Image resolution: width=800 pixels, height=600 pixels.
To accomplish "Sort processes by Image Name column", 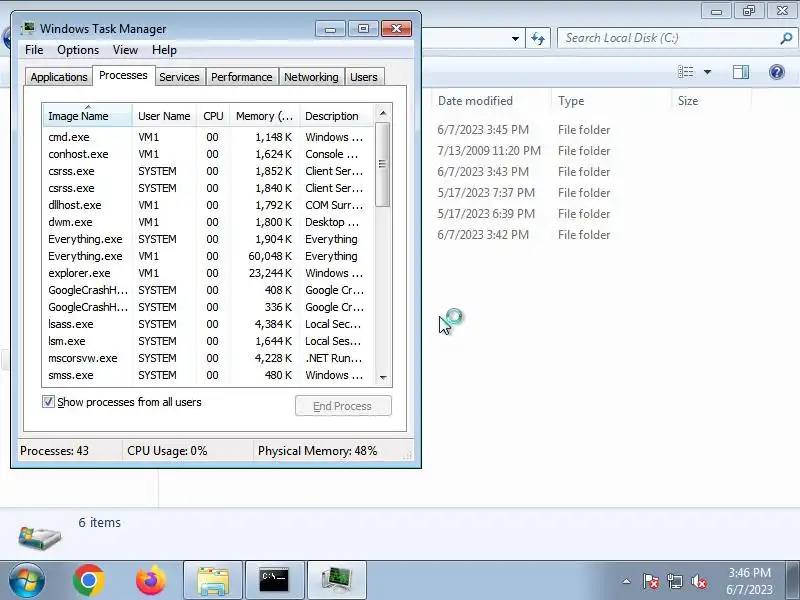I will tap(88, 116).
